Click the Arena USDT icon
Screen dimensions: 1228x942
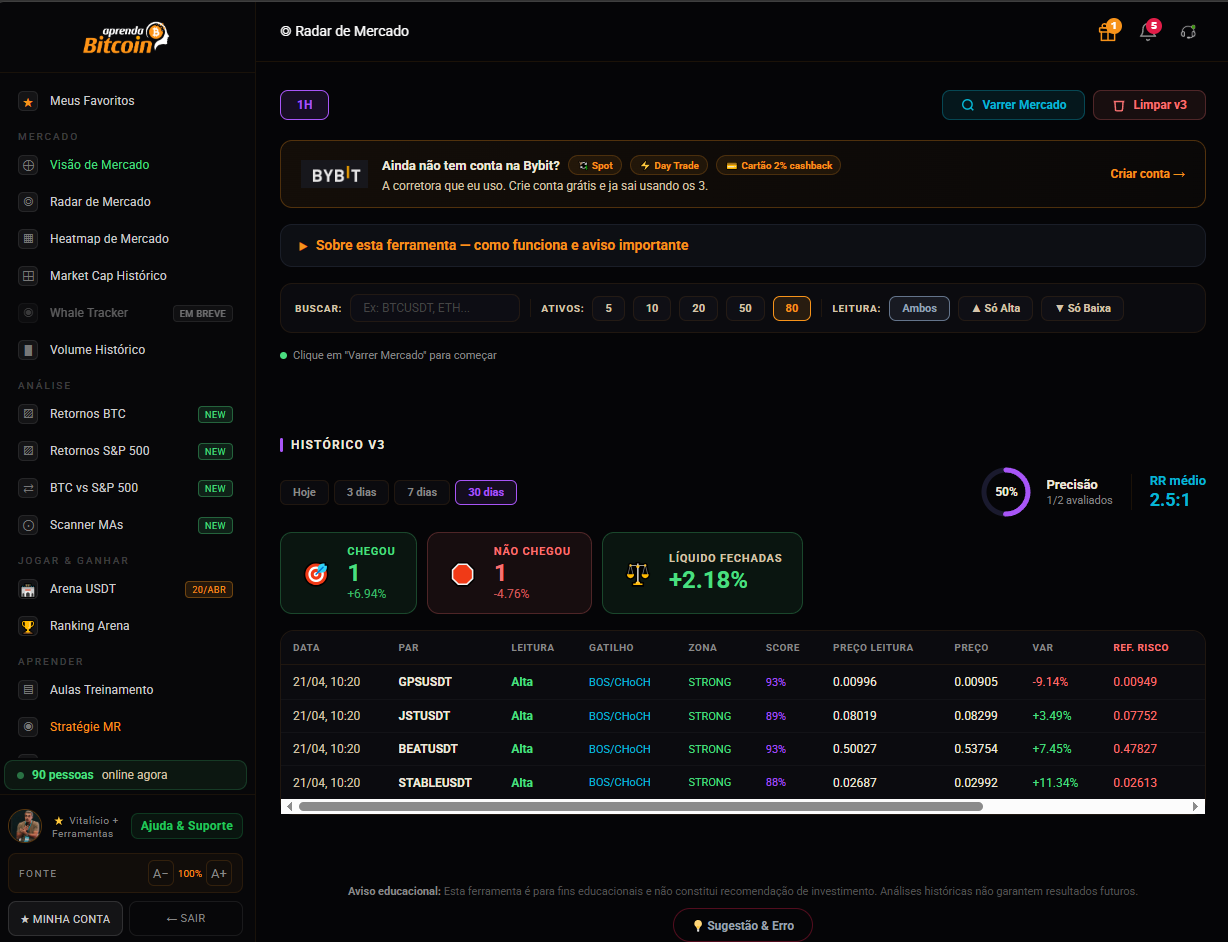point(29,589)
